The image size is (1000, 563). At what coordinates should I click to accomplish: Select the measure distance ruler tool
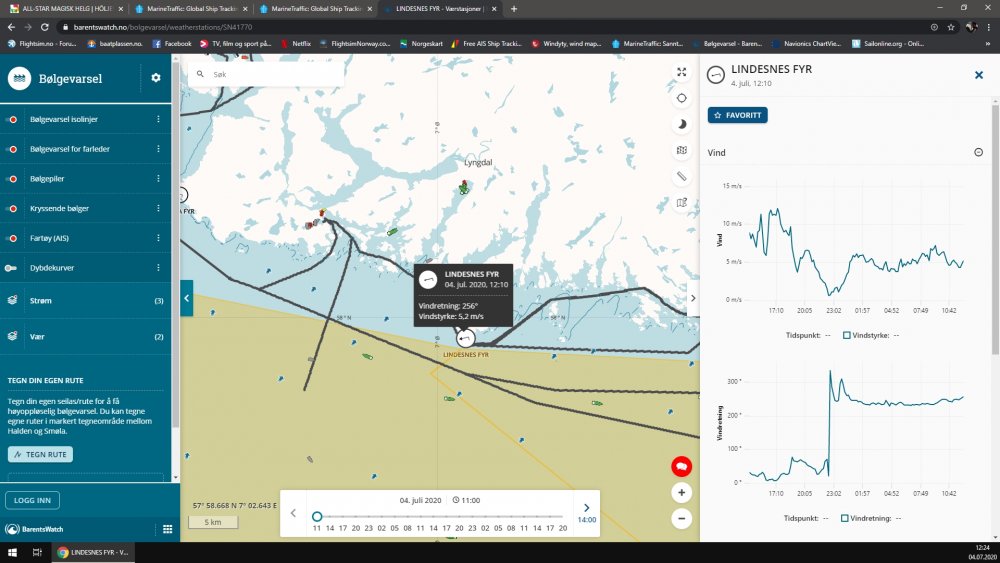[682, 177]
